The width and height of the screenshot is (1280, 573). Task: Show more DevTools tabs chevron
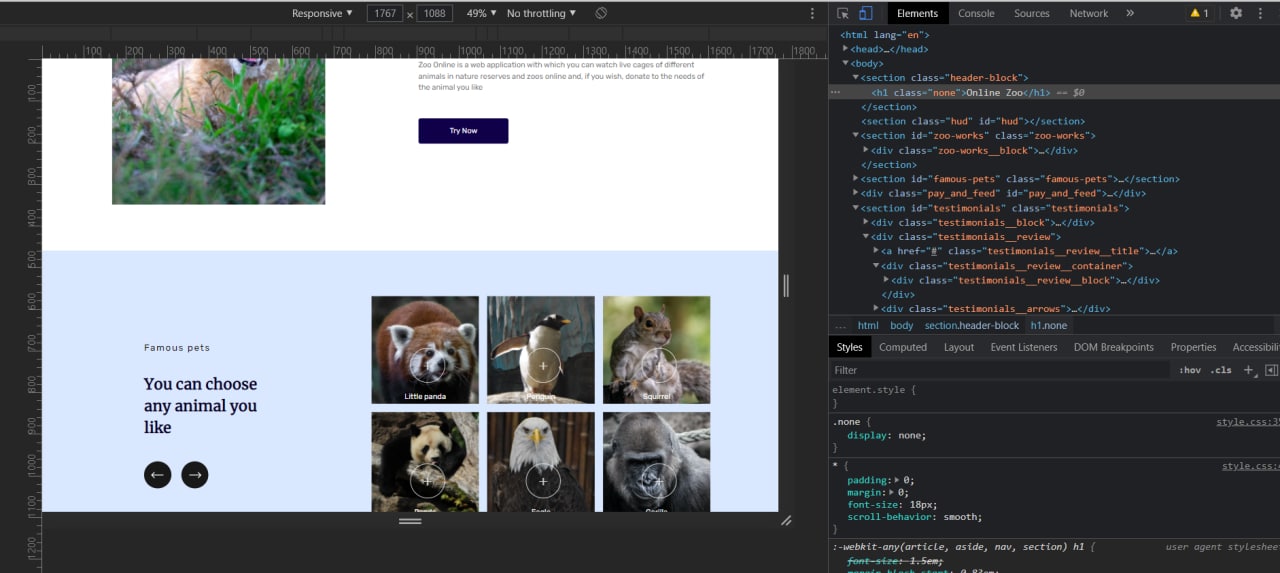(x=1130, y=13)
